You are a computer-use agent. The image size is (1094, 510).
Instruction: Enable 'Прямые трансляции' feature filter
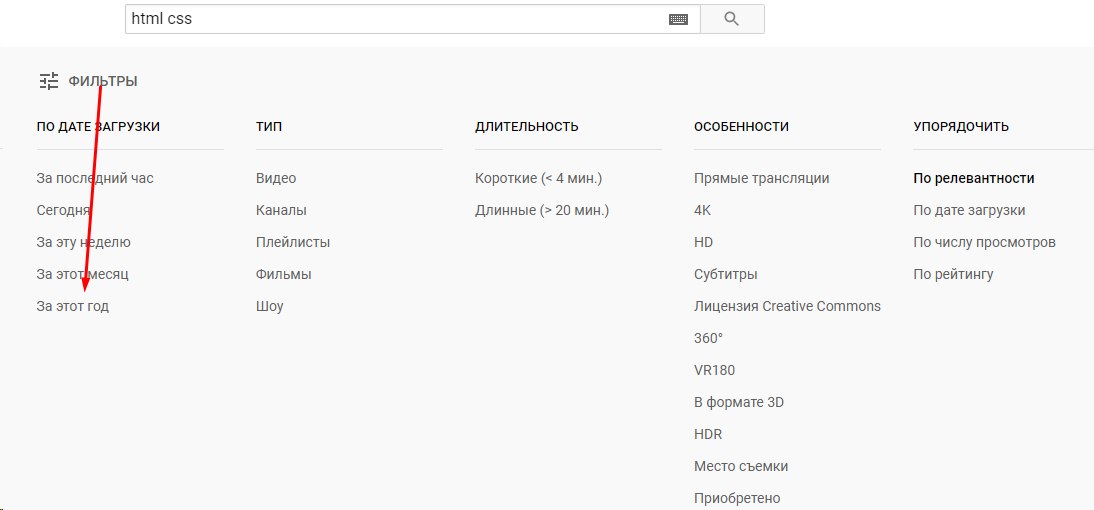762,179
